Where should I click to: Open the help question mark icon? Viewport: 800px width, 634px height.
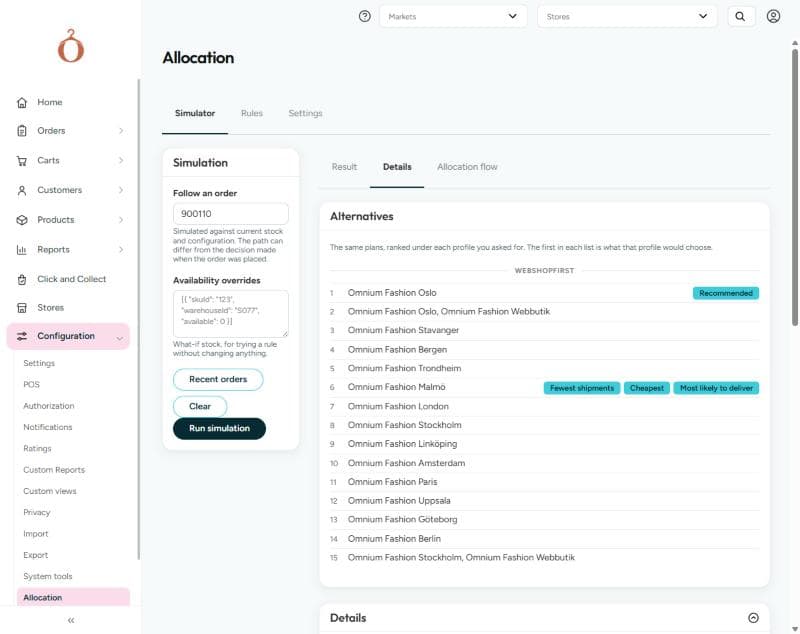(364, 16)
